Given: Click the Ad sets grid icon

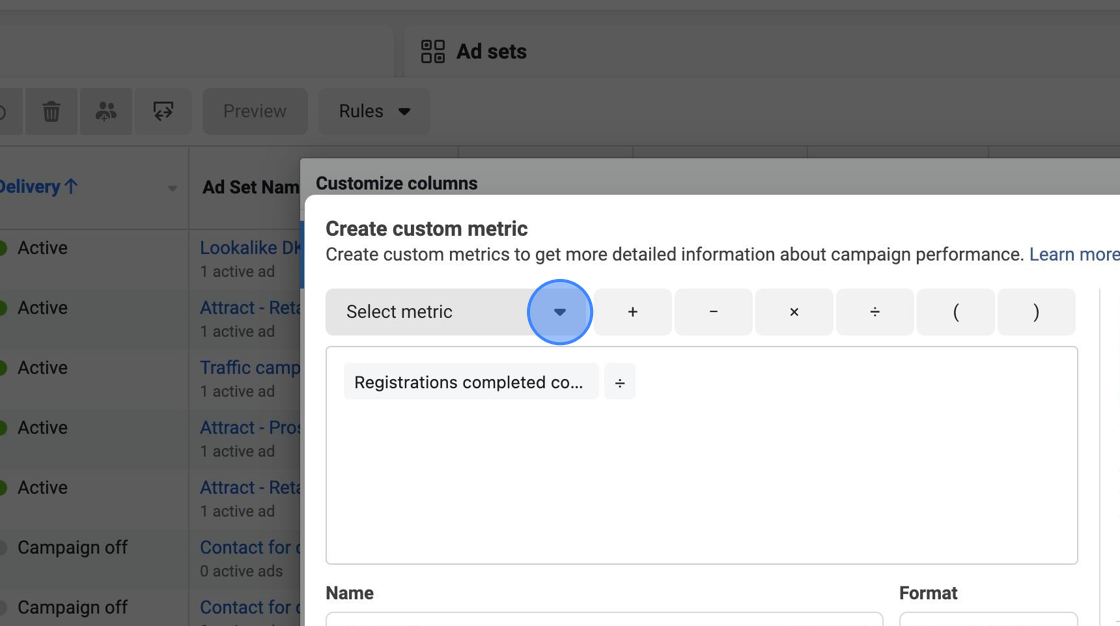Looking at the screenshot, I should click(x=431, y=51).
